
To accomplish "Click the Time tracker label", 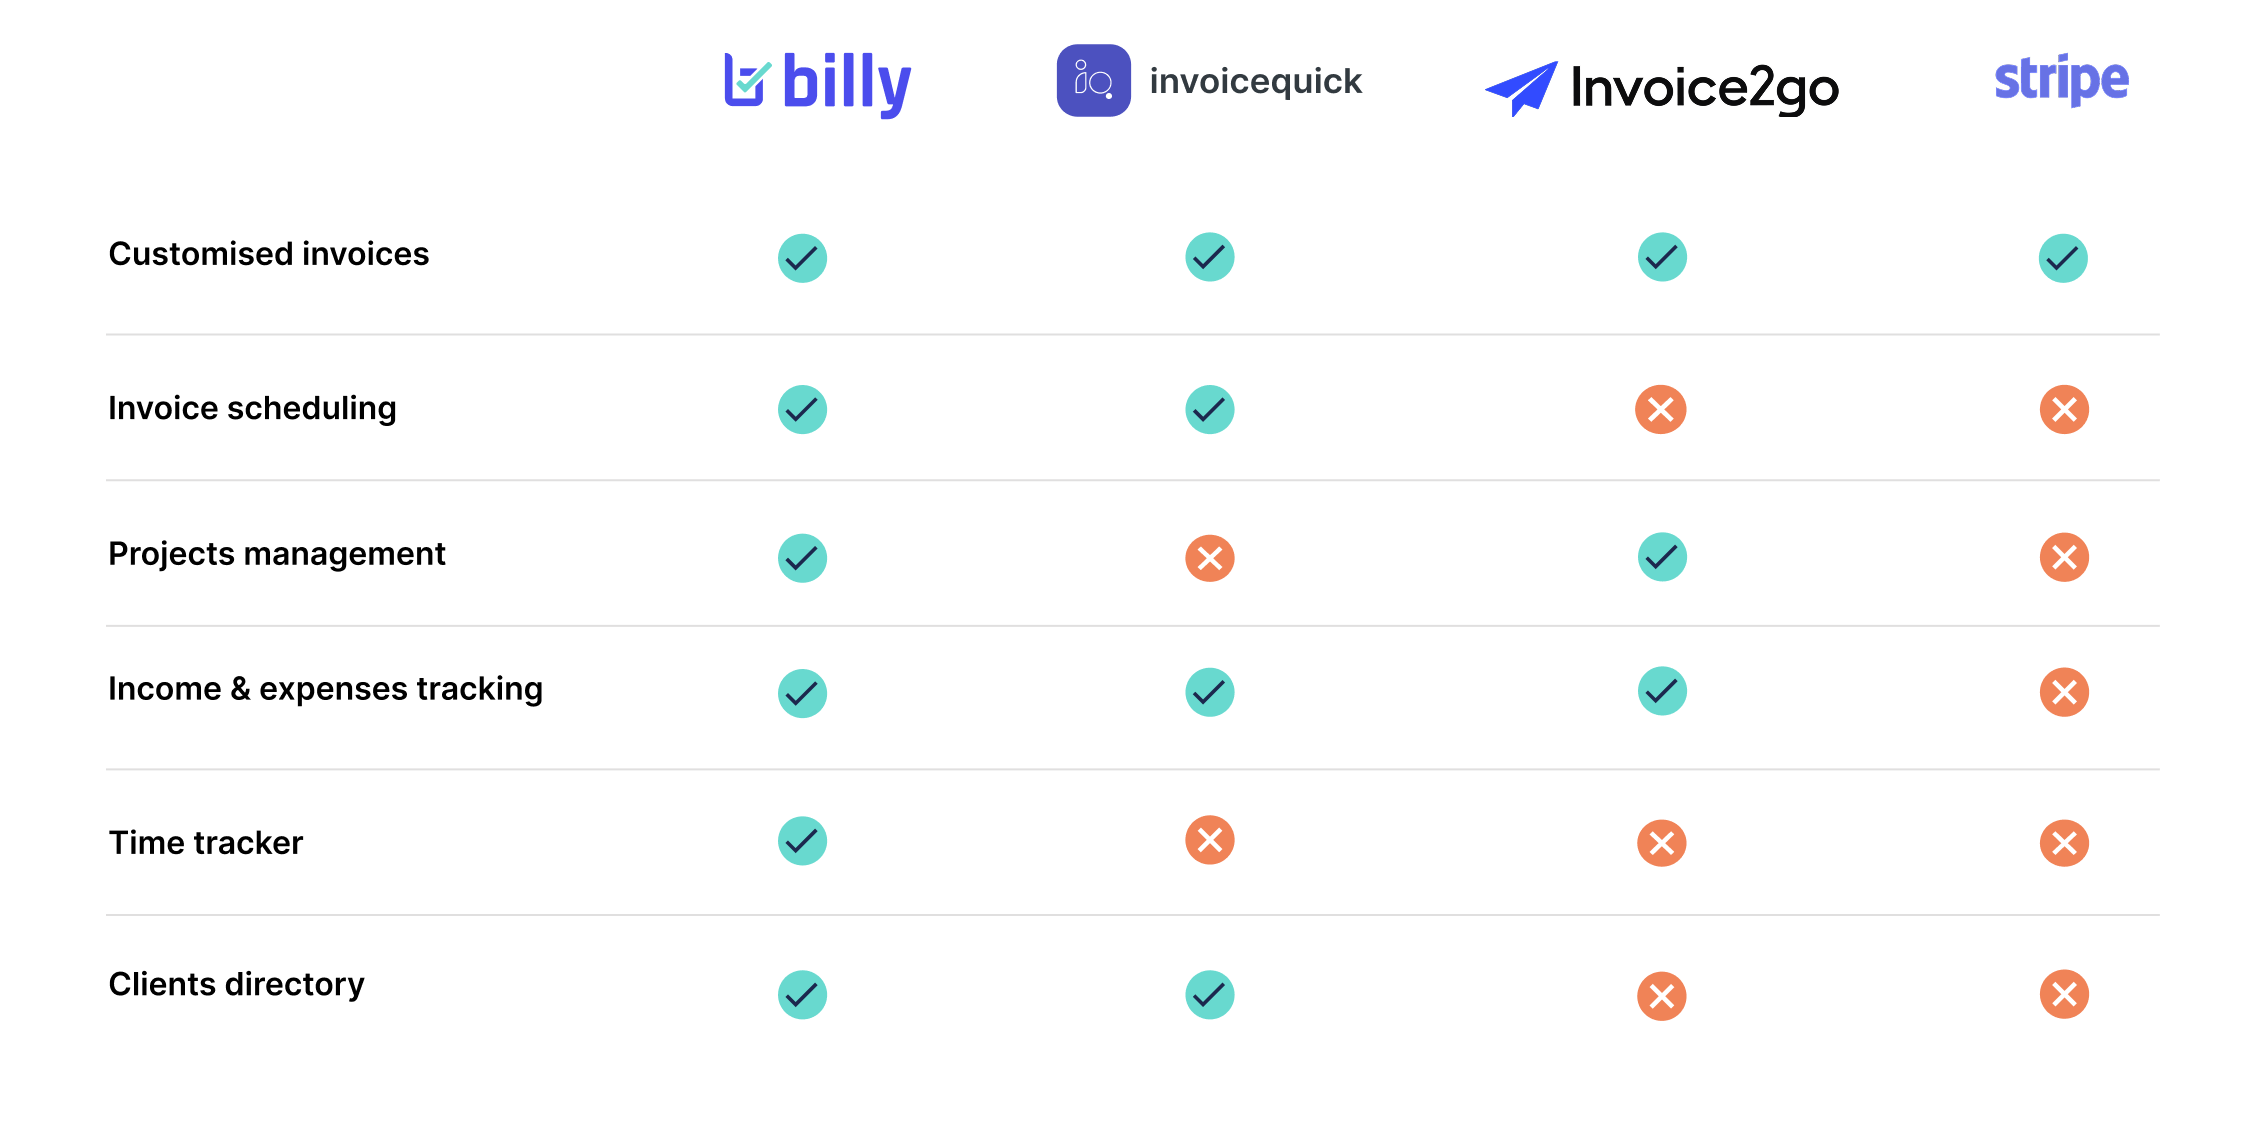I will click(206, 843).
